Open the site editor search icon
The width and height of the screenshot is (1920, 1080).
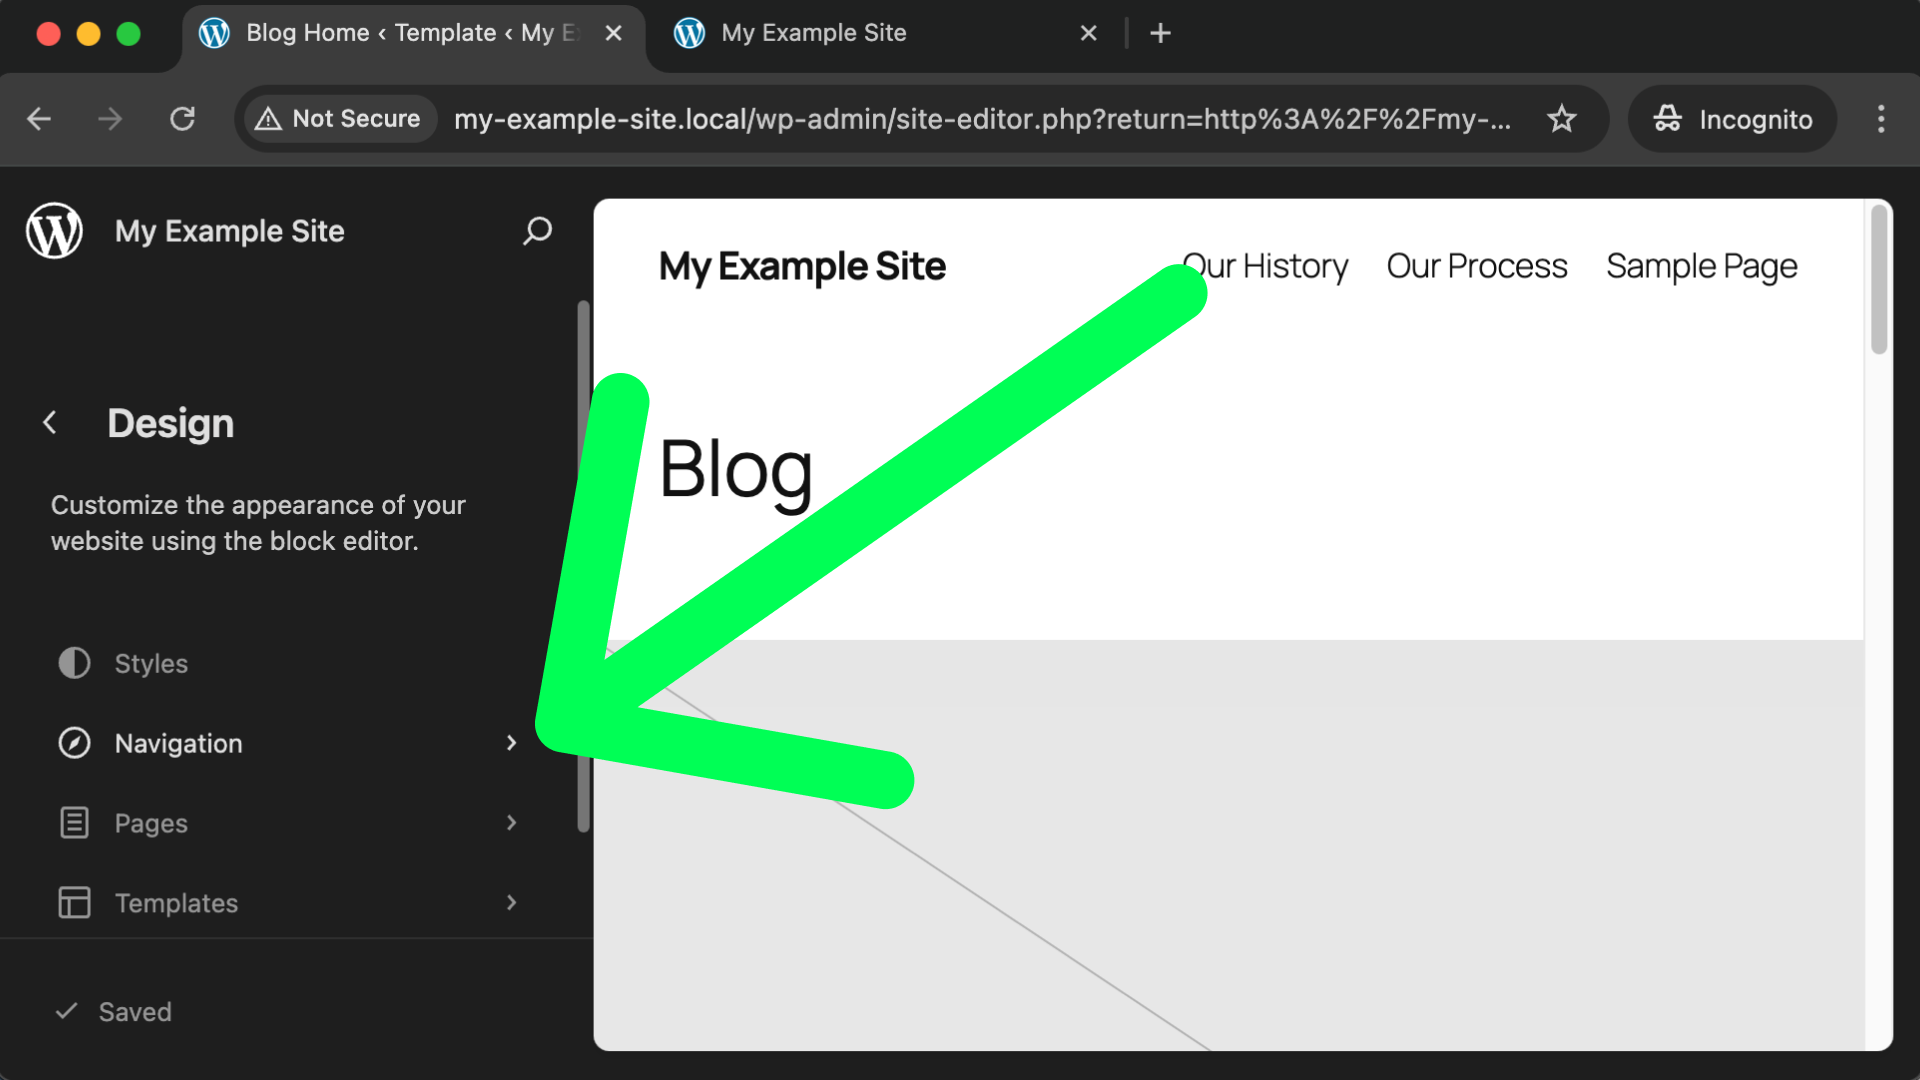click(x=537, y=231)
